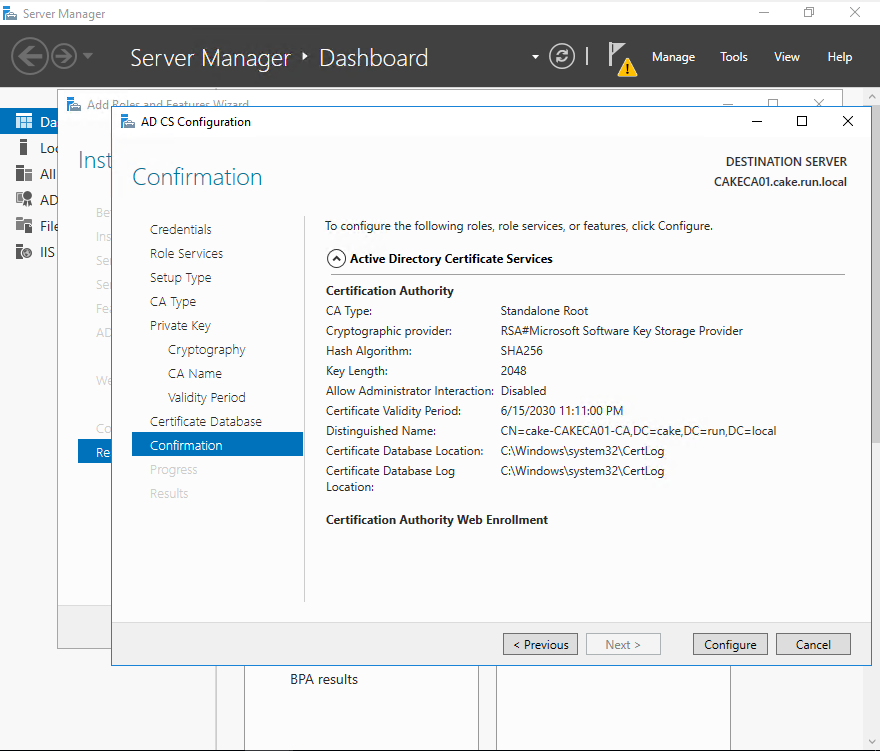Select the AD CS sidebar icon
Image resolution: width=880 pixels, height=751 pixels.
[x=24, y=199]
